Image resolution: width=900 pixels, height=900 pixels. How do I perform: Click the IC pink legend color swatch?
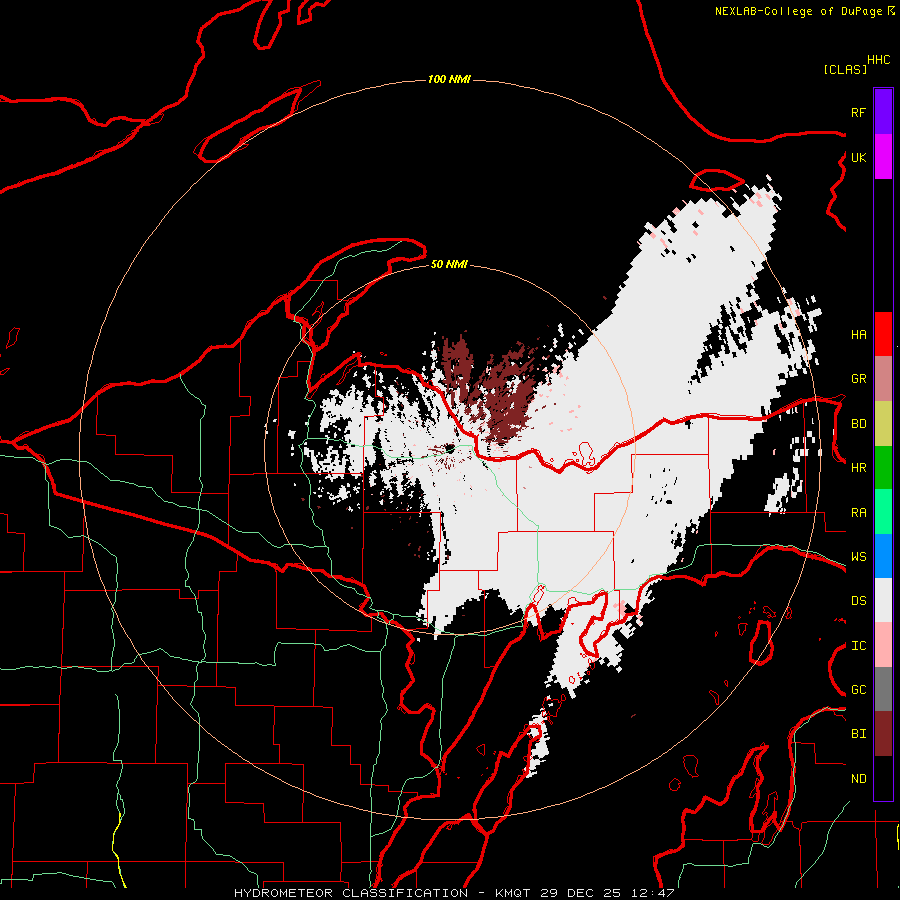coord(883,645)
